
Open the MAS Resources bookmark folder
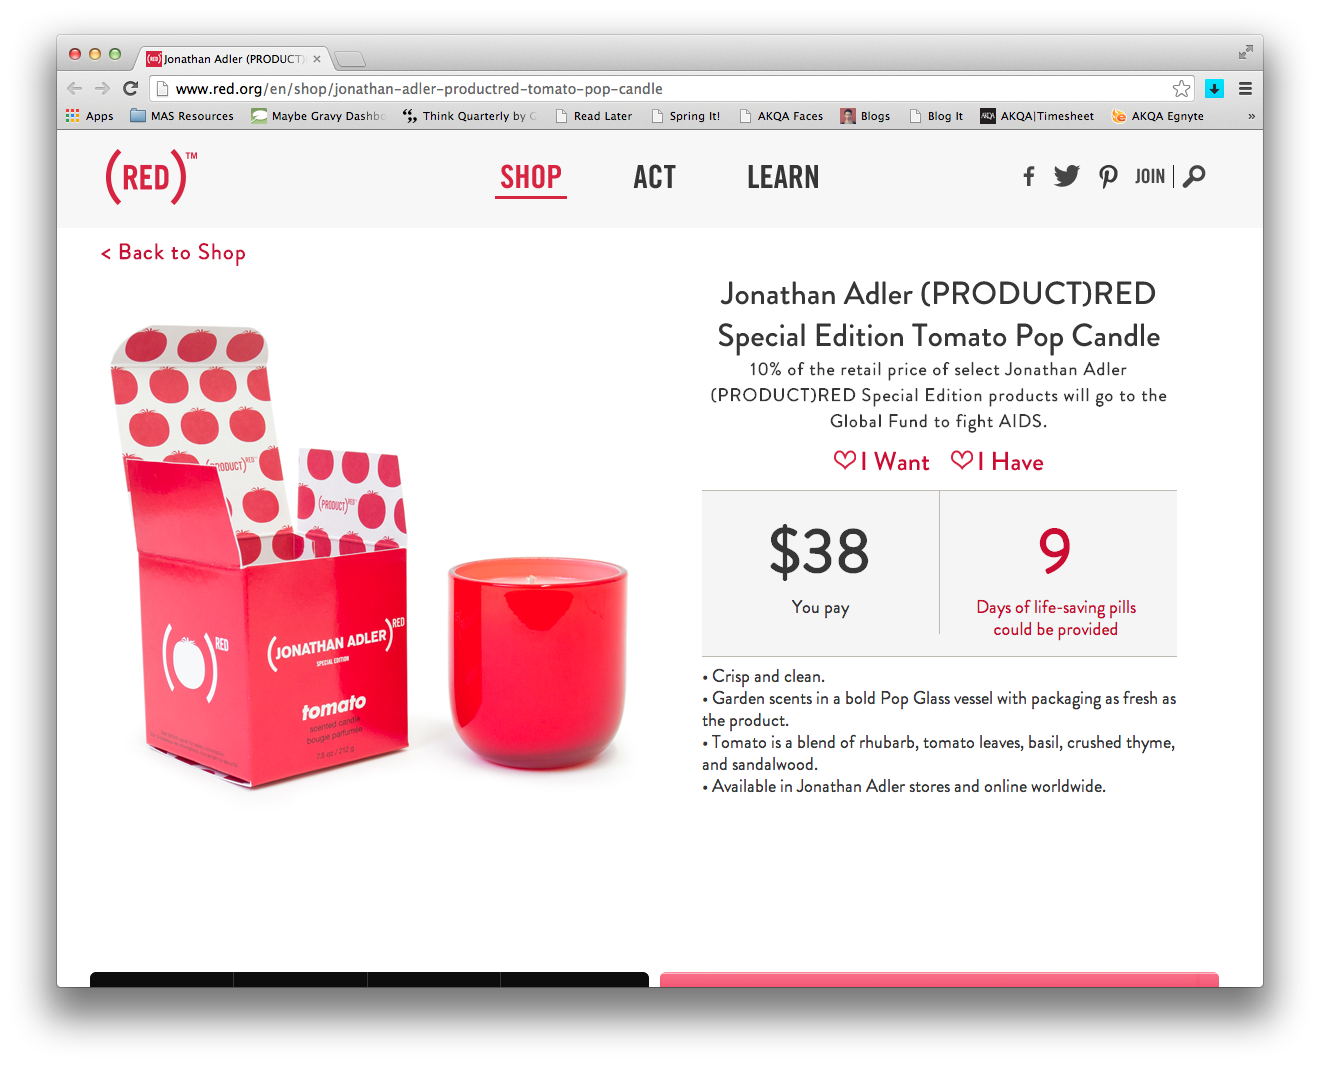pos(182,116)
